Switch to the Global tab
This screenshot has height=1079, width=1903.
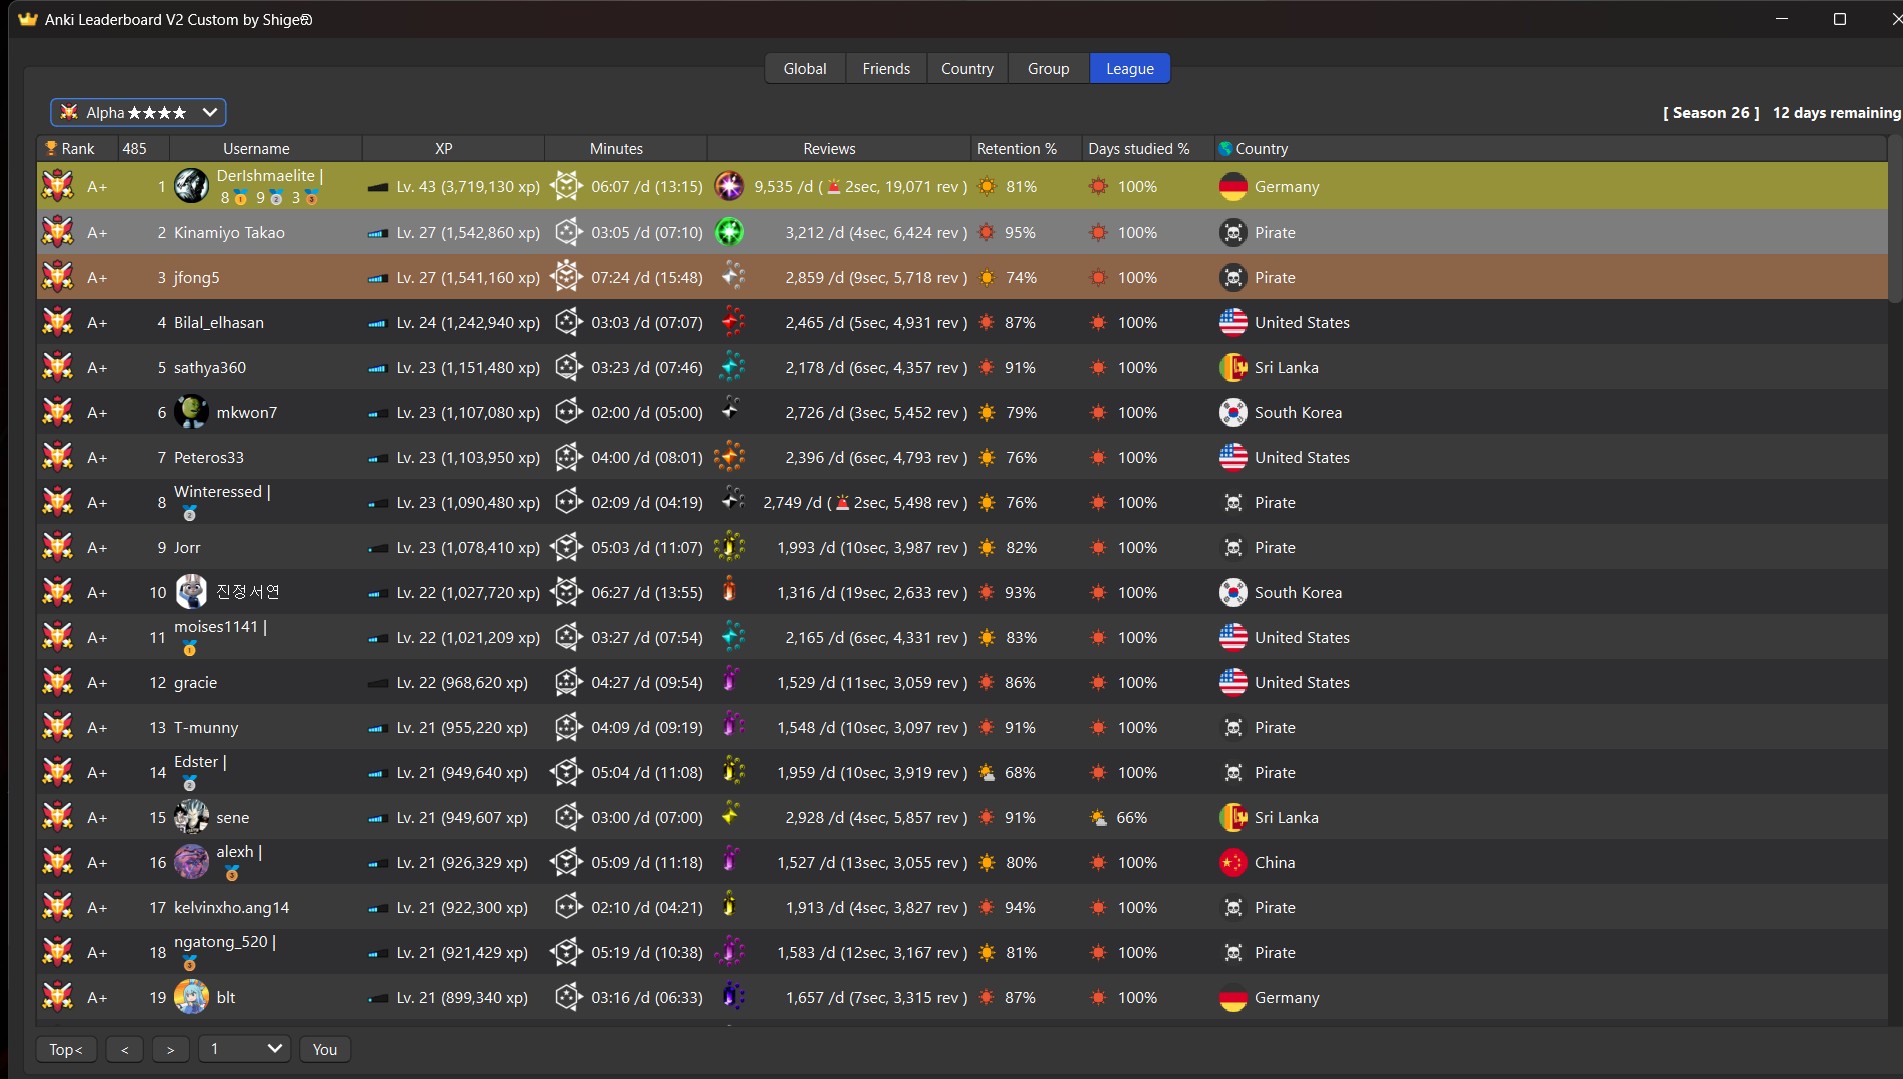point(805,69)
